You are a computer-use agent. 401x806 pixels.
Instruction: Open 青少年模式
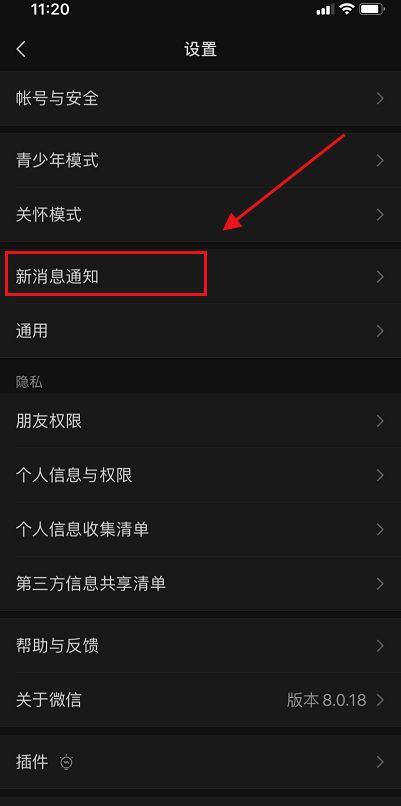[x=200, y=161]
